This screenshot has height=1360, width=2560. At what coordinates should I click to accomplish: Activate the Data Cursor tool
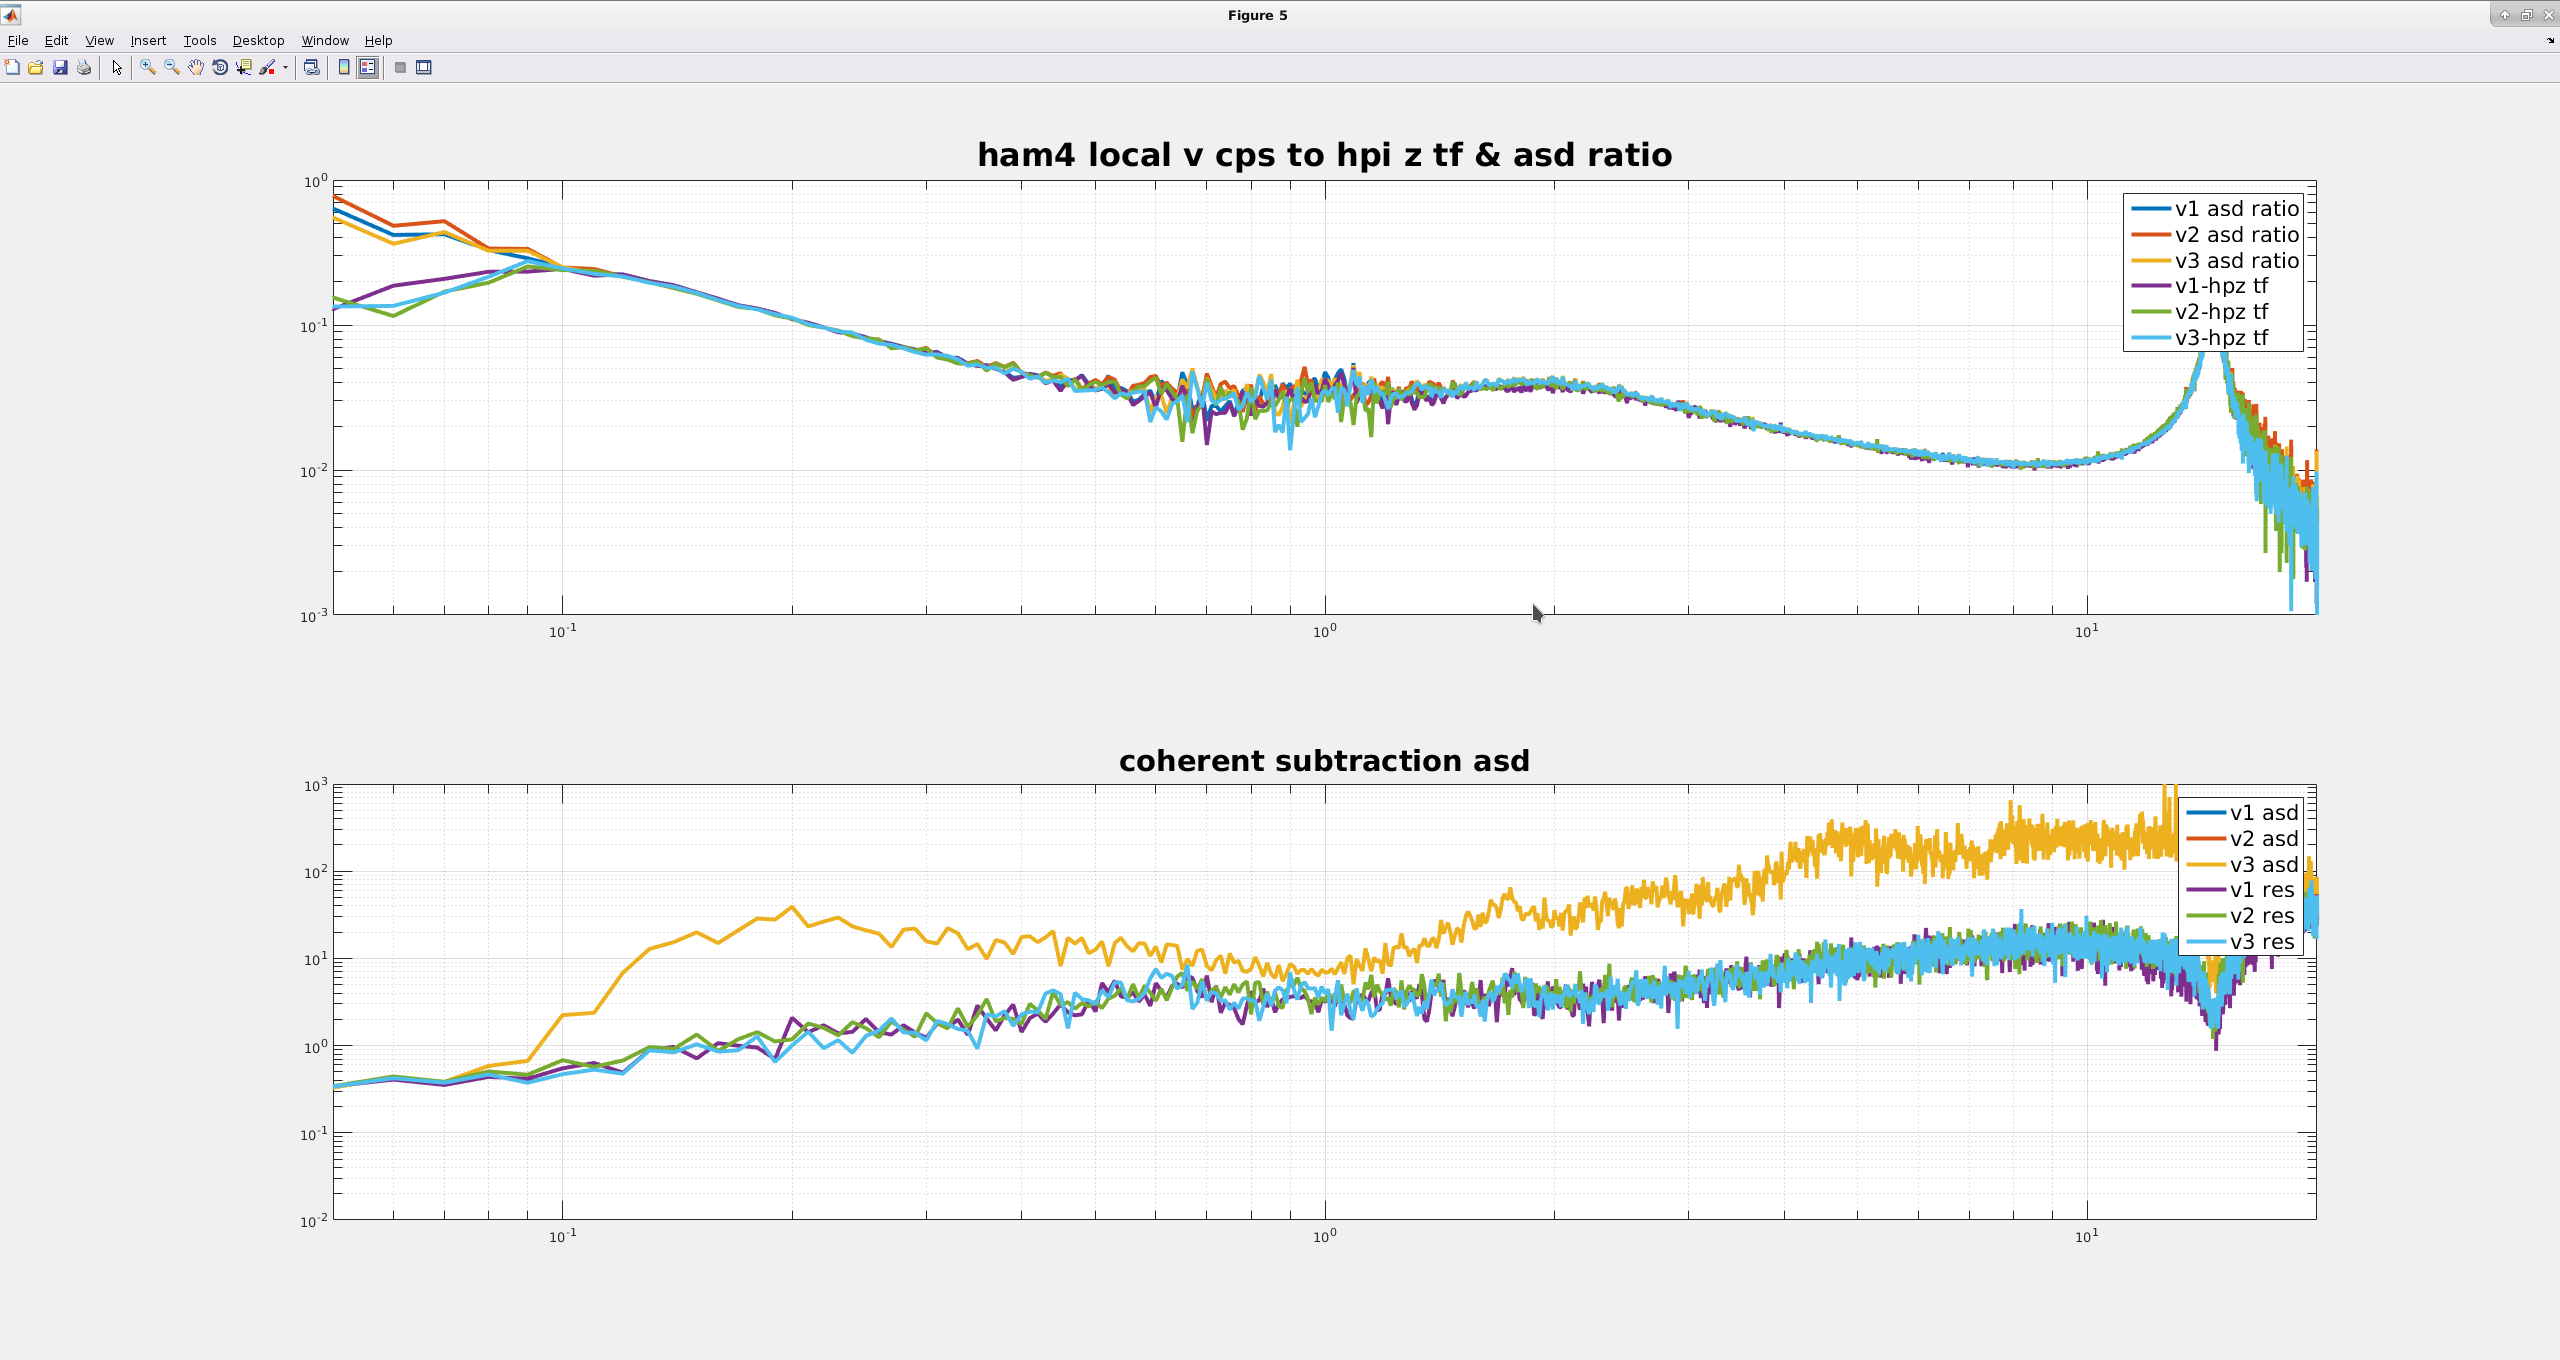(x=244, y=68)
